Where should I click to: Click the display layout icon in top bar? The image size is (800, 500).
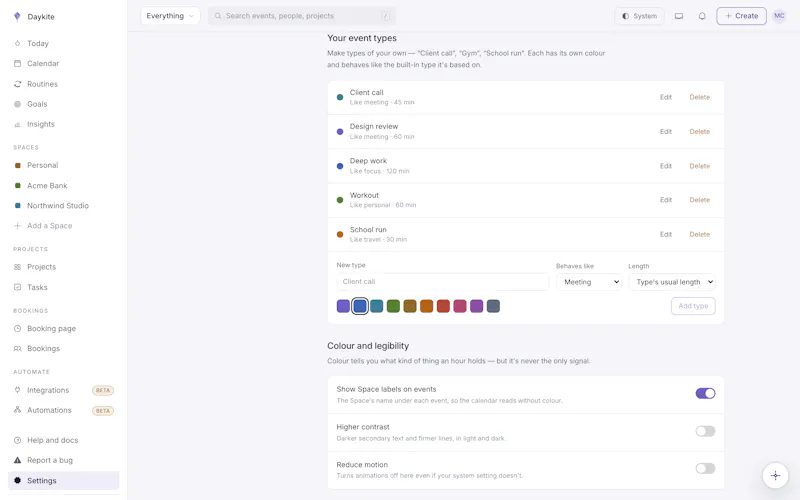coord(679,16)
